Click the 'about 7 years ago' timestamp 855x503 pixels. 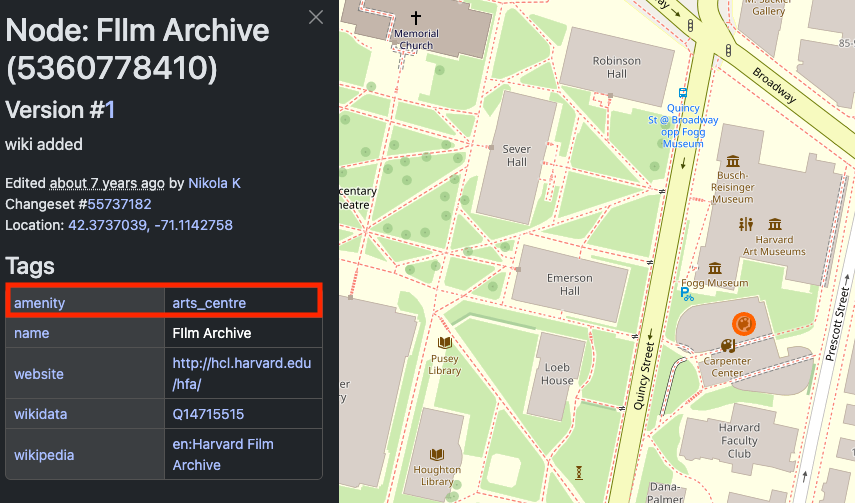[x=107, y=183]
